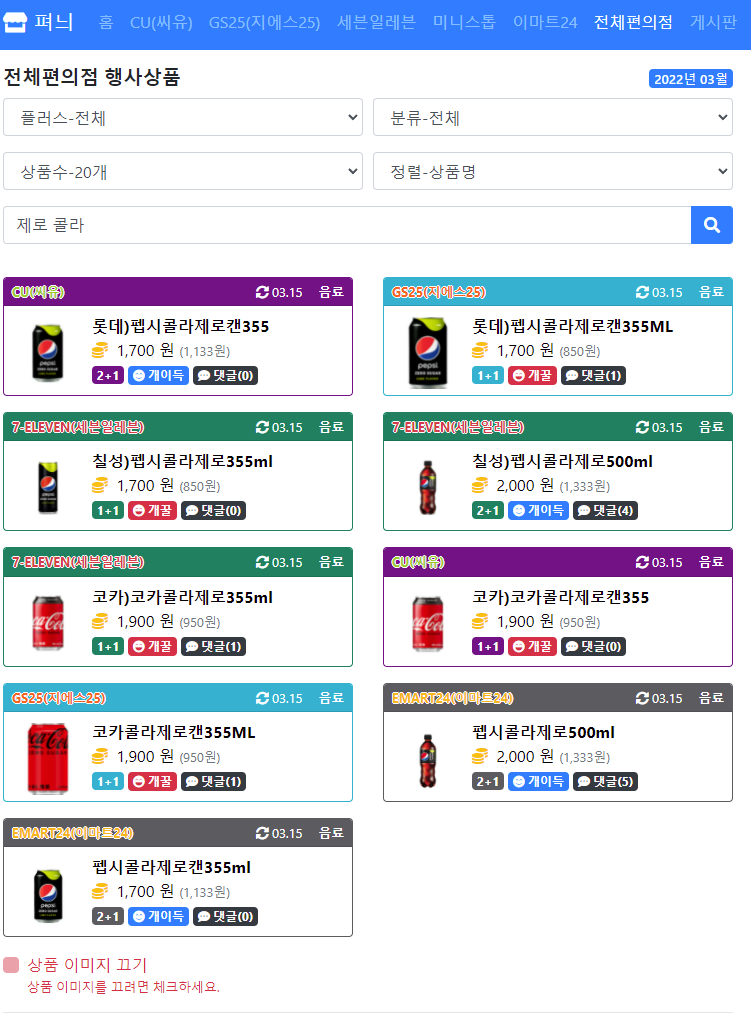Open GS25 코카콜라제로캔355ML can image

48,758
